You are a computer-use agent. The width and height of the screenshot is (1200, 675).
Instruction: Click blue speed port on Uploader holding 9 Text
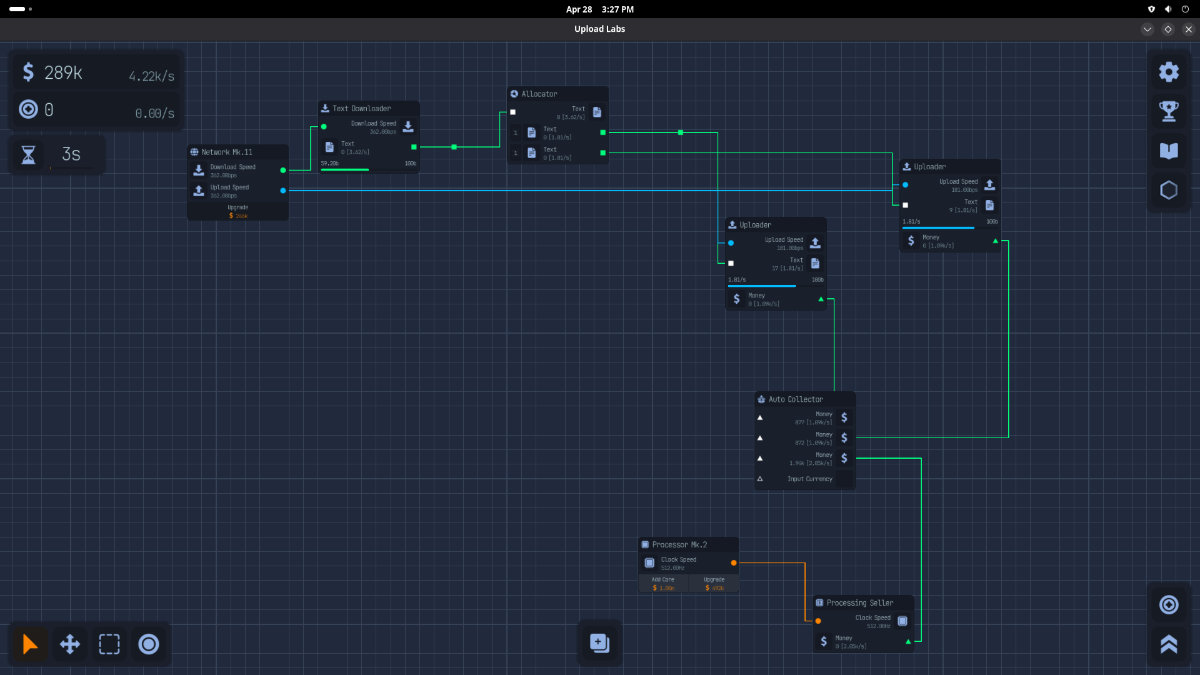pos(905,184)
